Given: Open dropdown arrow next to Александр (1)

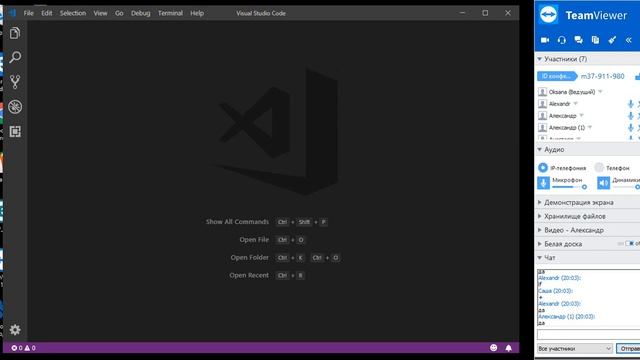Looking at the screenshot, I should click(x=590, y=127).
